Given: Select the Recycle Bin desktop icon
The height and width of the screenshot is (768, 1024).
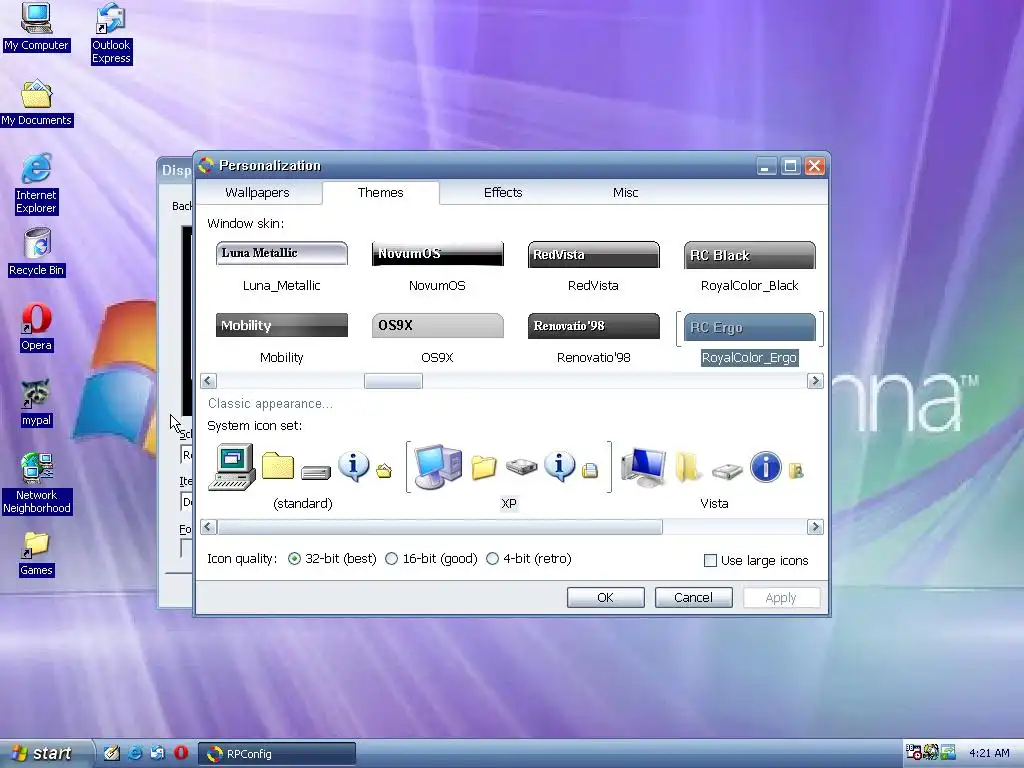Looking at the screenshot, I should click(x=37, y=252).
